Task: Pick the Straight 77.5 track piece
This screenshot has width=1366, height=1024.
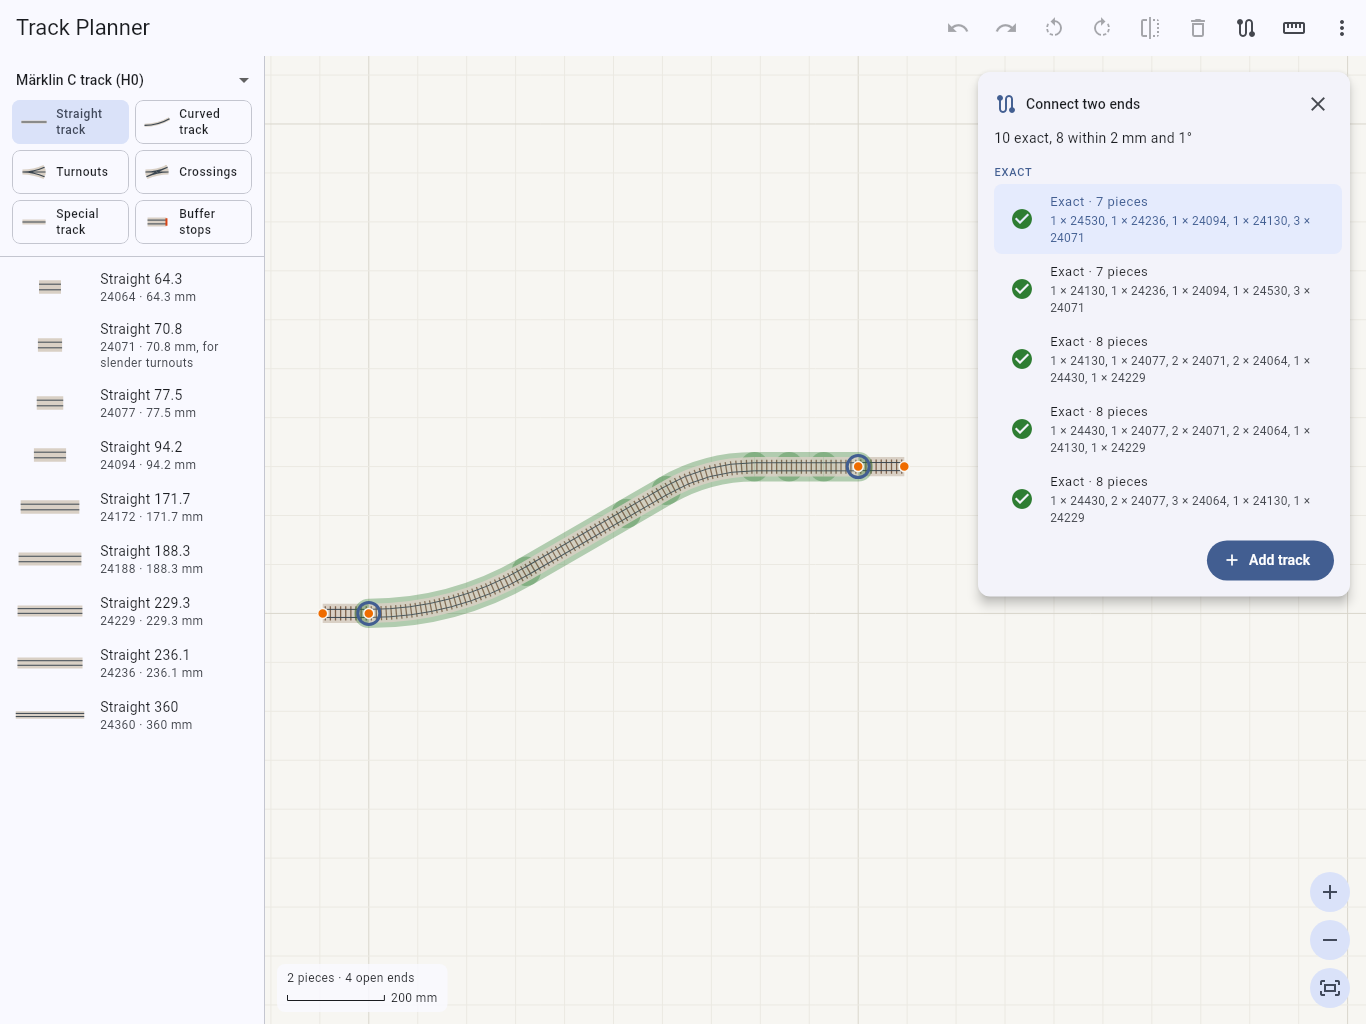Action: [x=132, y=403]
